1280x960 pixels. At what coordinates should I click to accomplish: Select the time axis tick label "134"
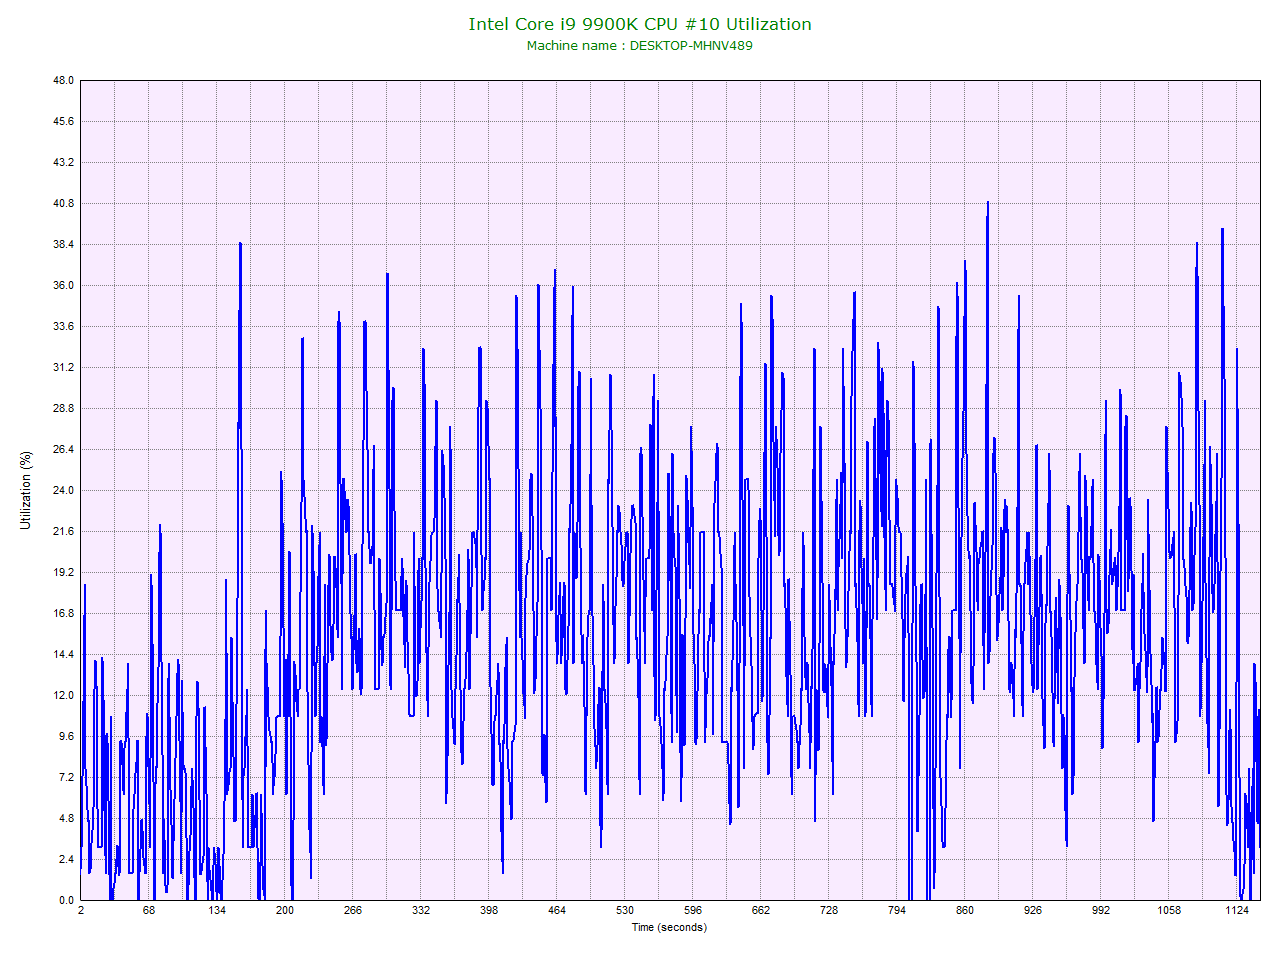tap(217, 910)
